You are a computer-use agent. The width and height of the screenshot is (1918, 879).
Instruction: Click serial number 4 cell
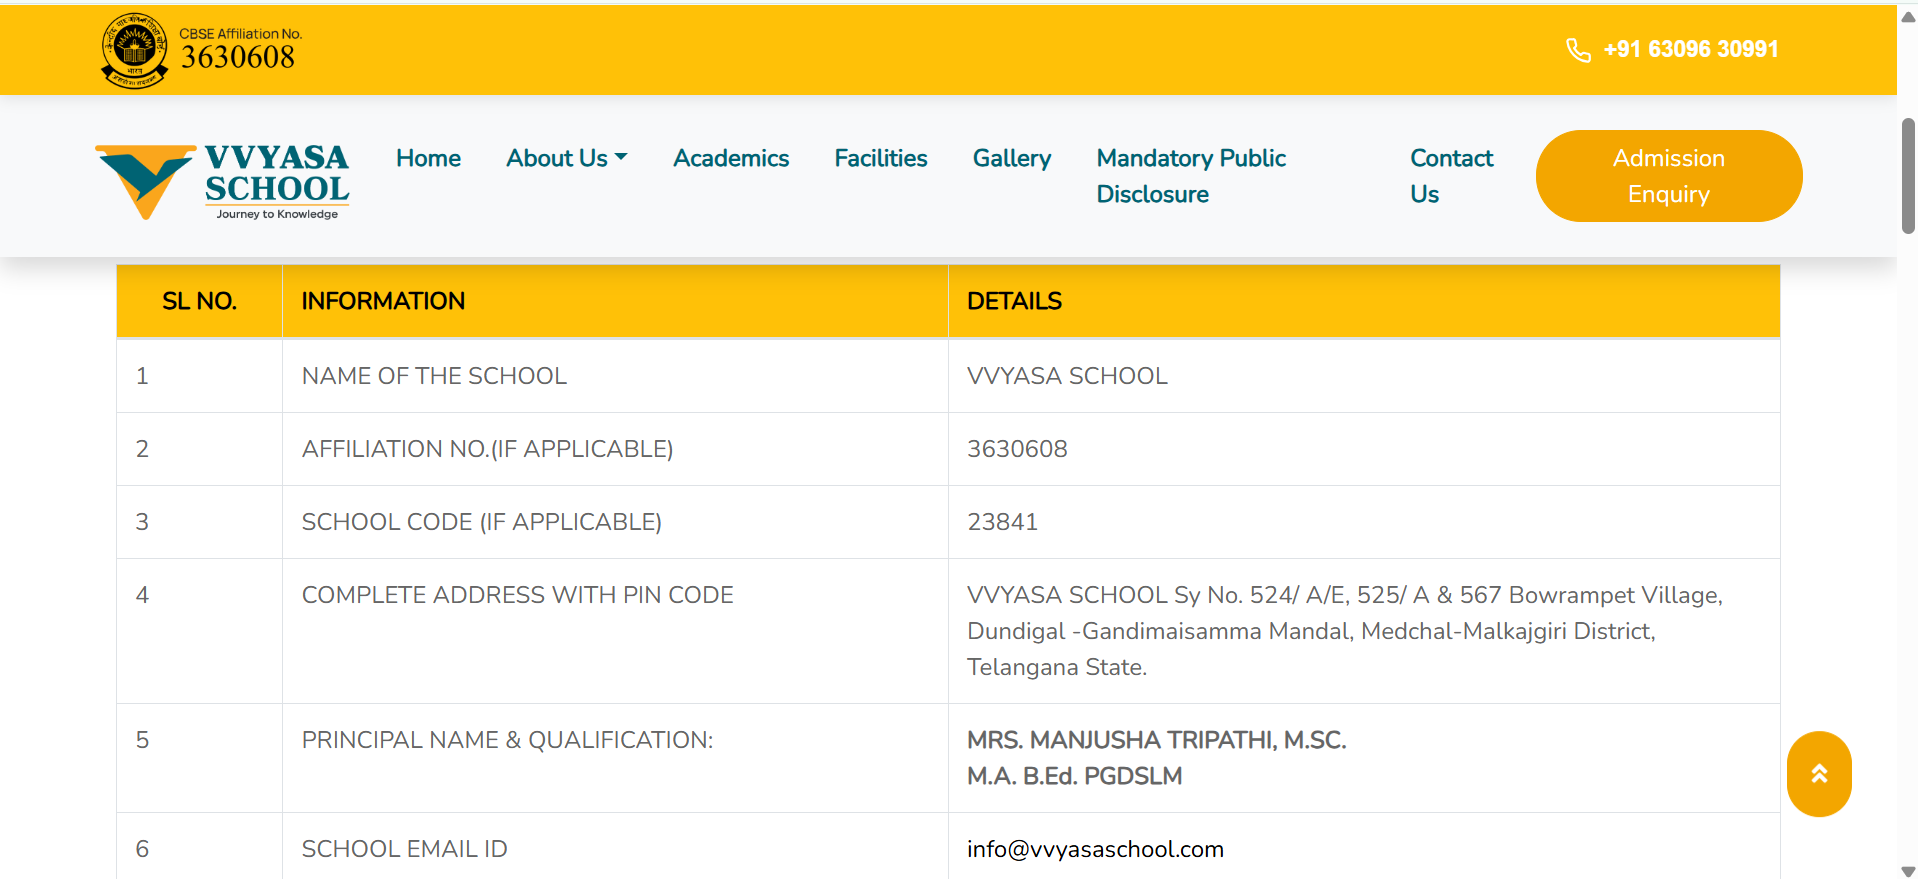point(200,631)
